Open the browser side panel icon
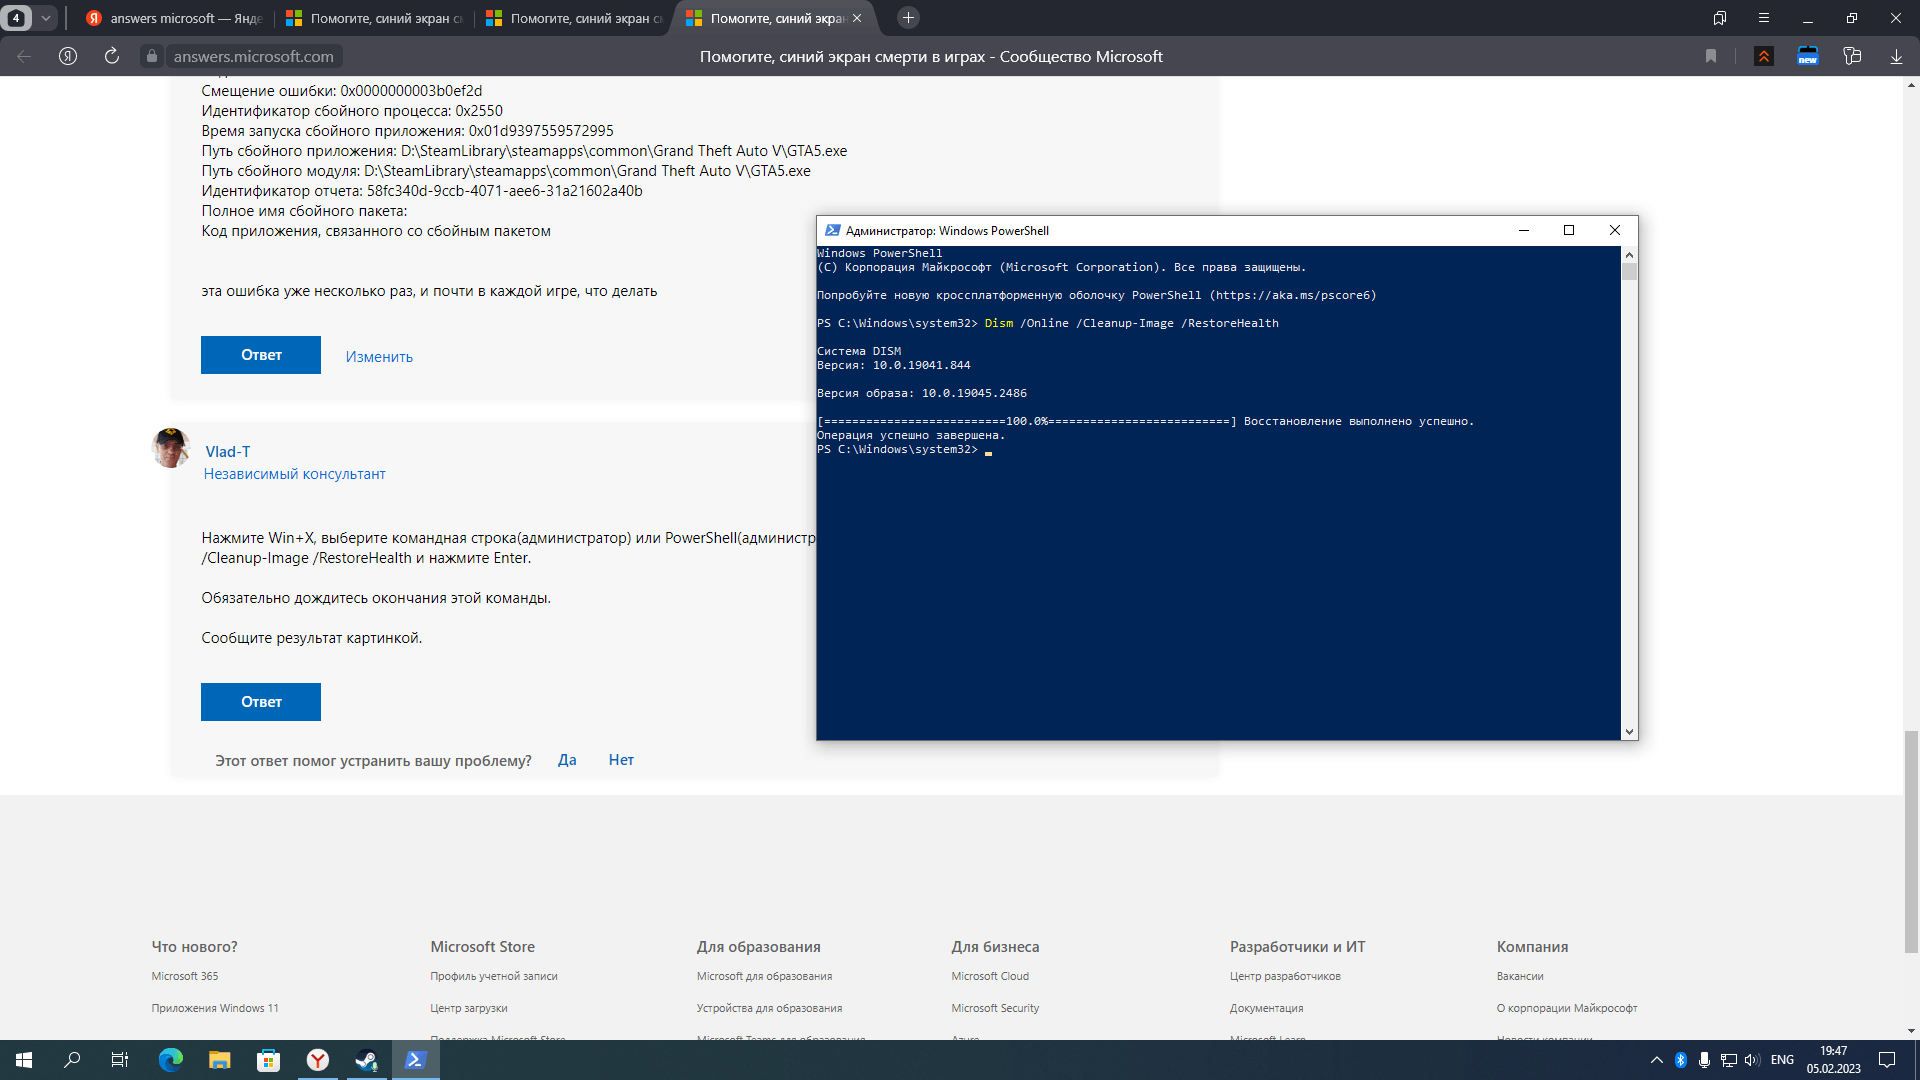The image size is (1920, 1080). 1720,18
